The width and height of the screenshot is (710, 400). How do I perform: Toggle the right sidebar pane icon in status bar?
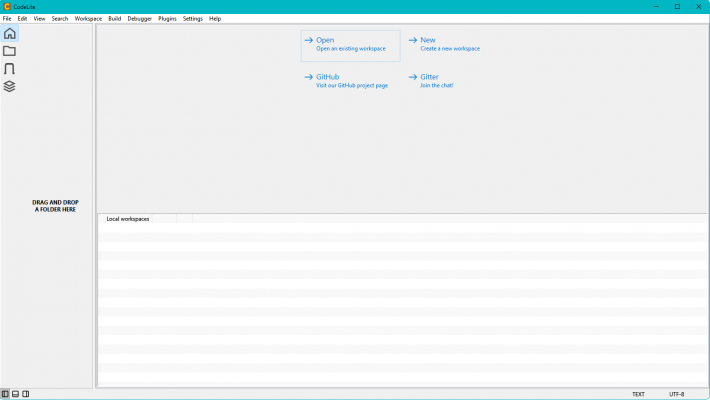point(26,394)
